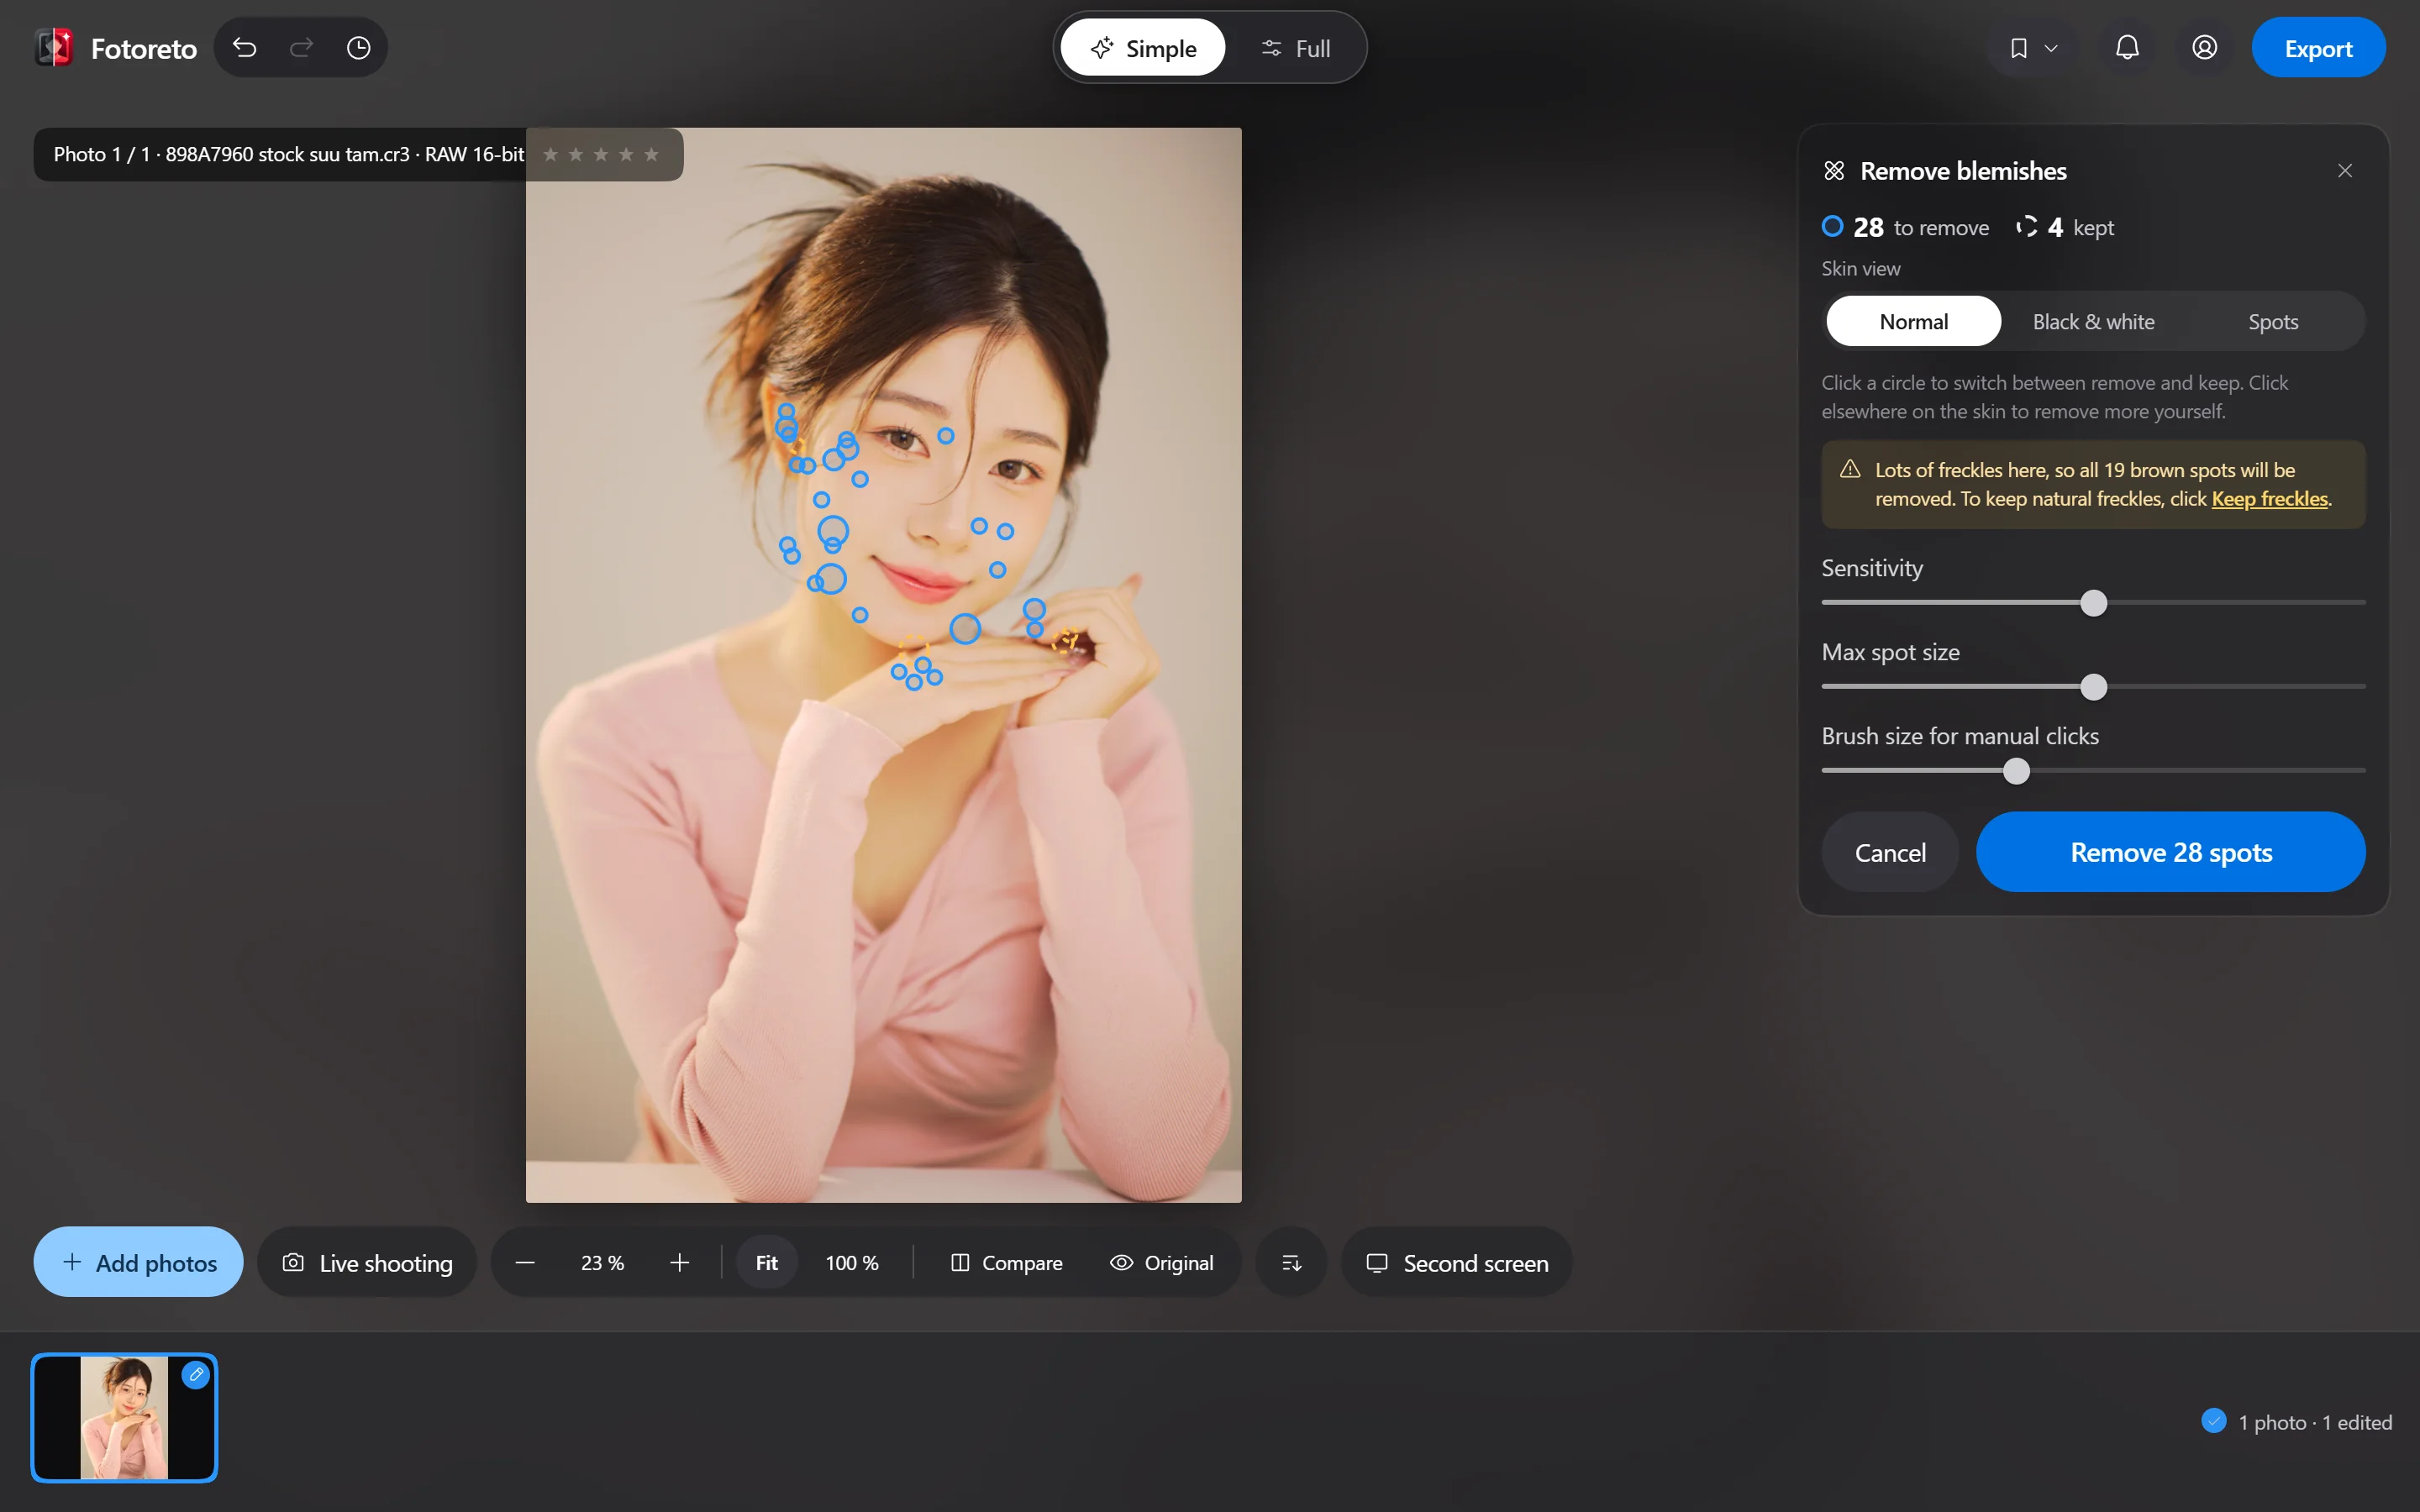The image size is (2420, 1512).
Task: Click Remove 28 spots button
Action: (x=2170, y=852)
